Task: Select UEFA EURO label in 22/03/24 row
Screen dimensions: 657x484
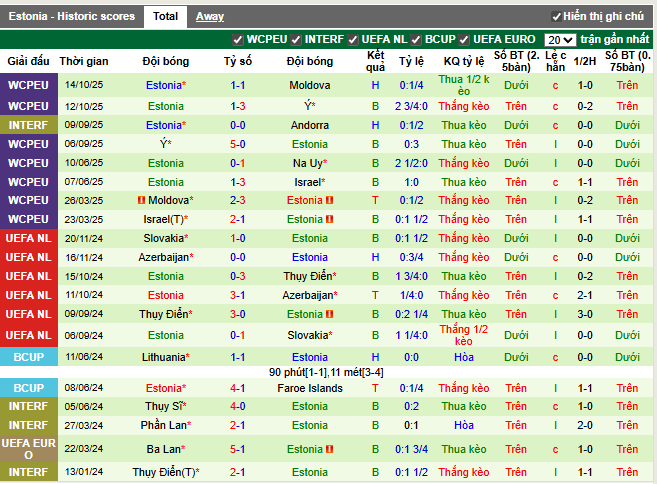Action: [x=28, y=449]
